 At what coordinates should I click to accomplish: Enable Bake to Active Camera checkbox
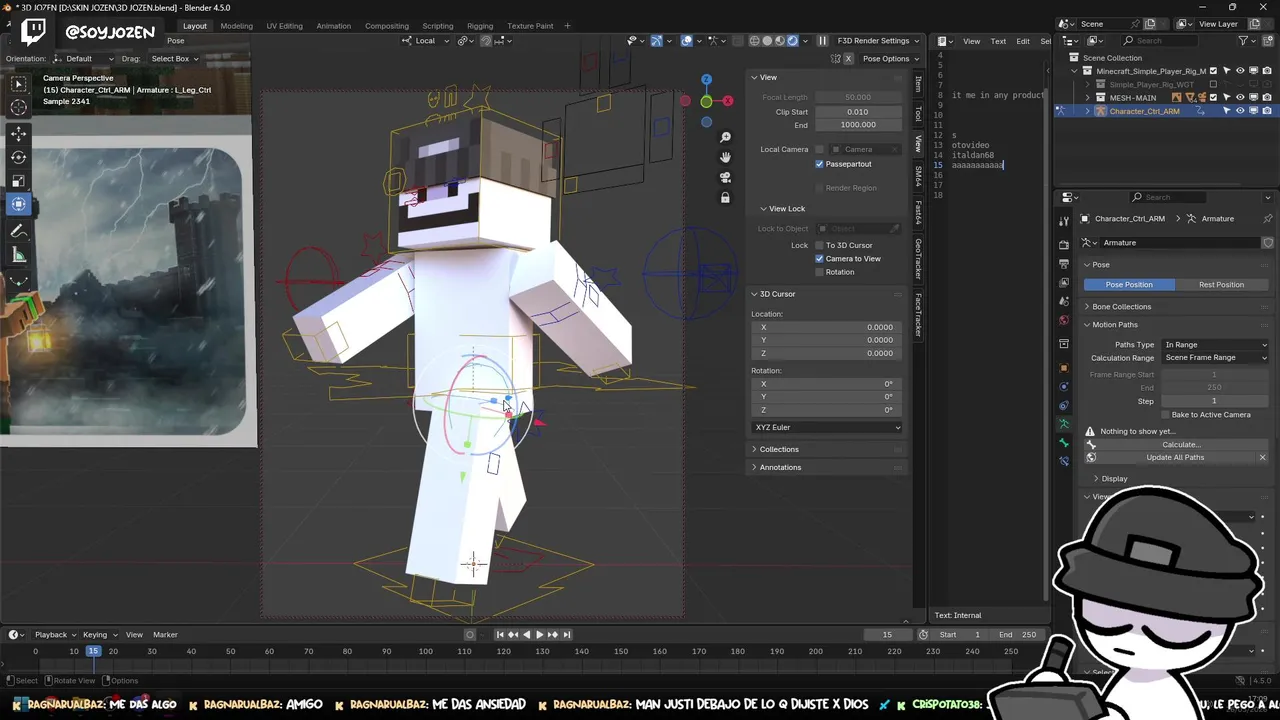[1165, 415]
